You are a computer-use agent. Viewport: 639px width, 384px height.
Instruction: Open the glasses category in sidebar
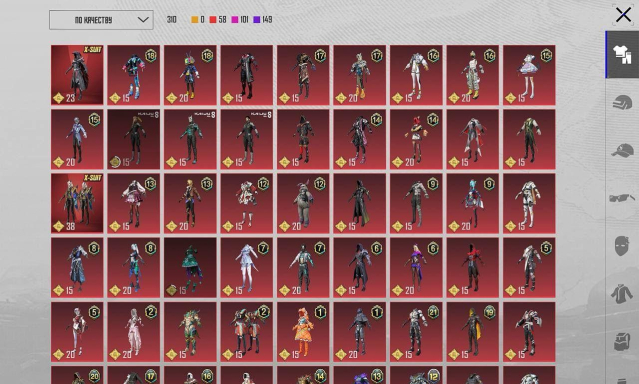pos(622,198)
